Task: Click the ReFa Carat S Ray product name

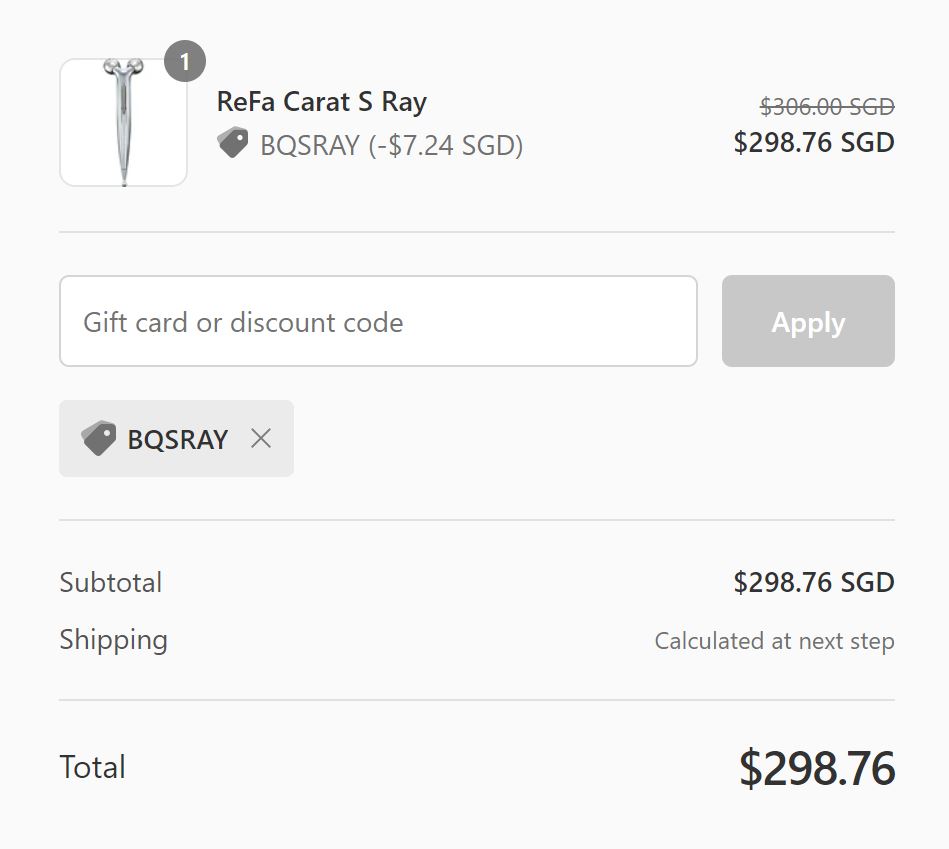Action: coord(321,102)
